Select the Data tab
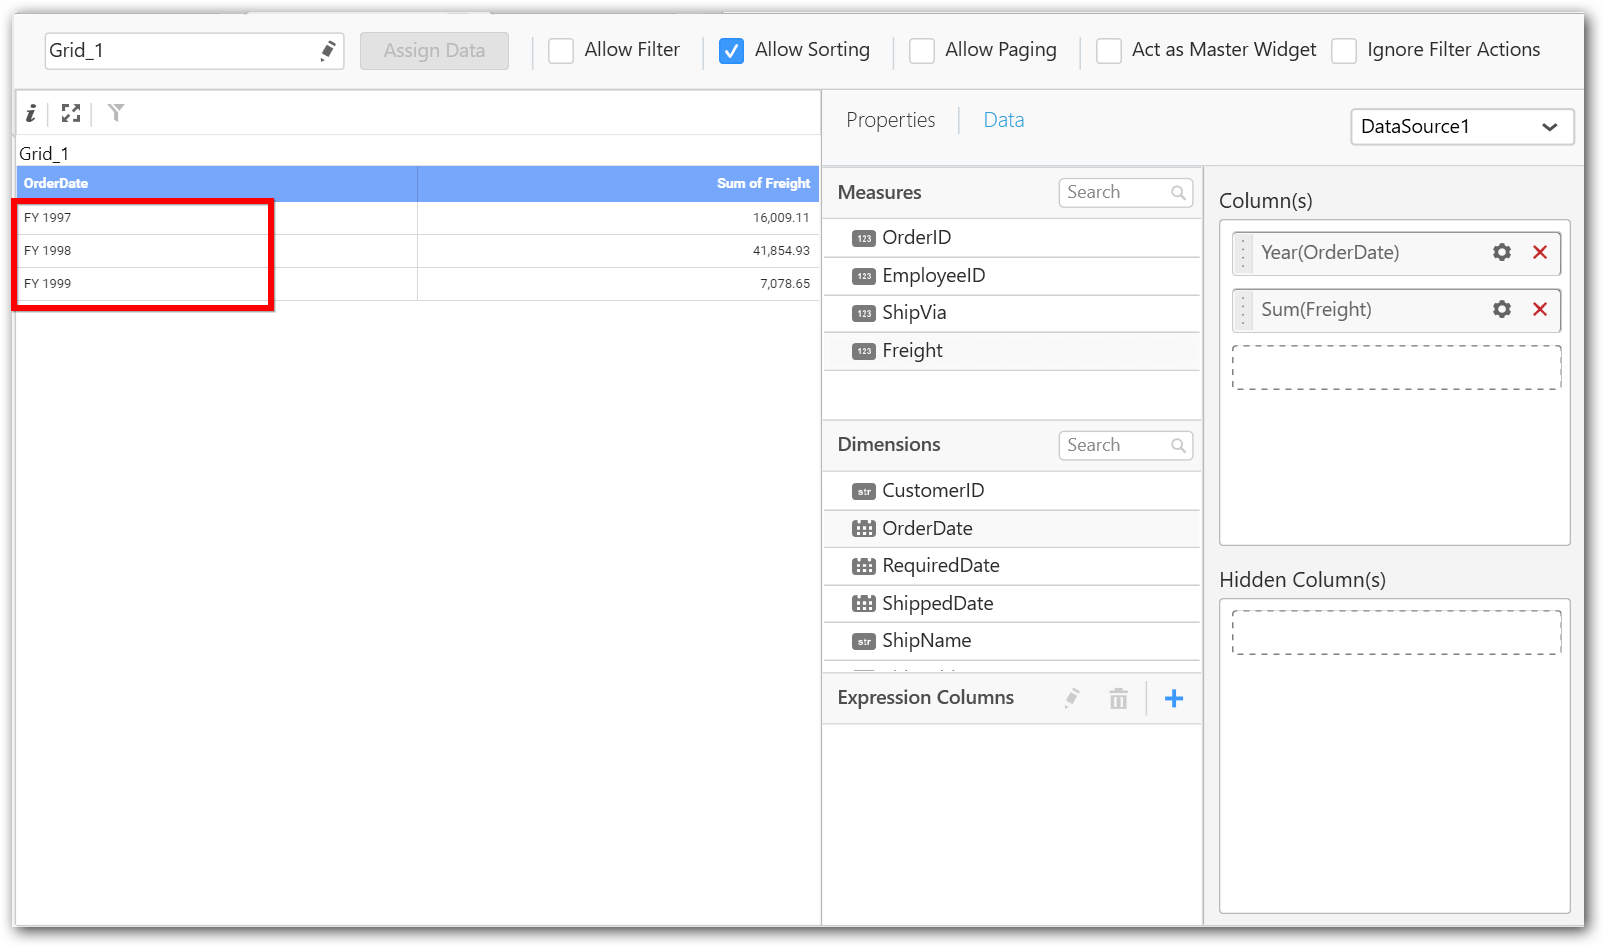1604x947 pixels. click(x=1003, y=120)
